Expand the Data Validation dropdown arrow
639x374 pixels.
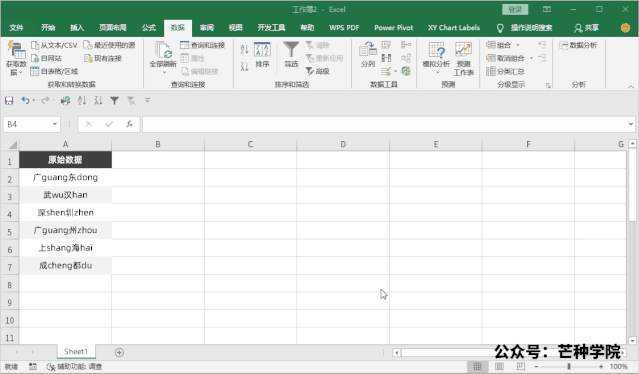(396, 71)
